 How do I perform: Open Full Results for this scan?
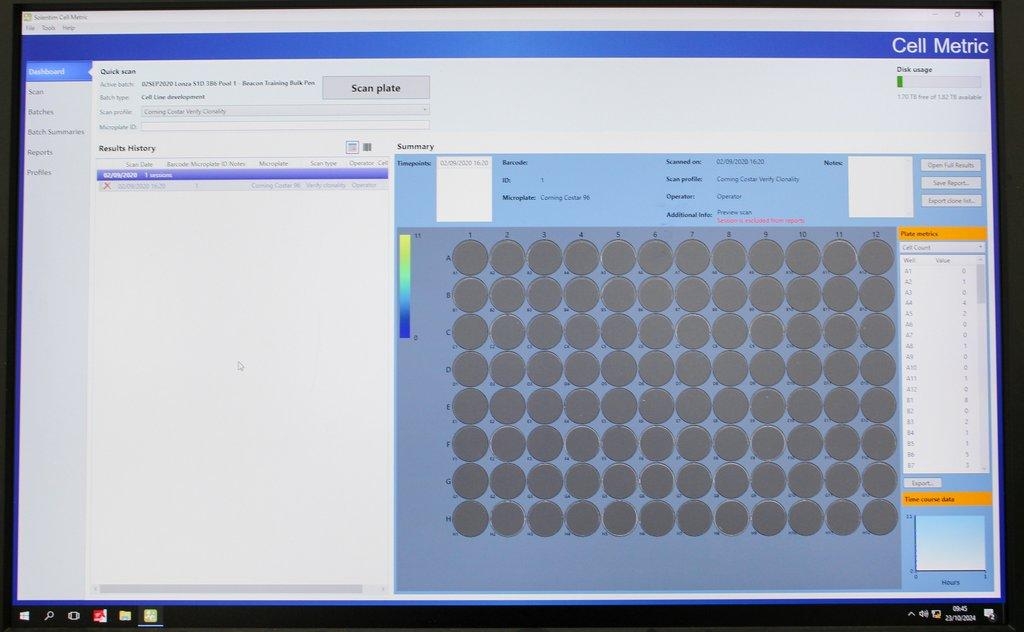(x=950, y=164)
